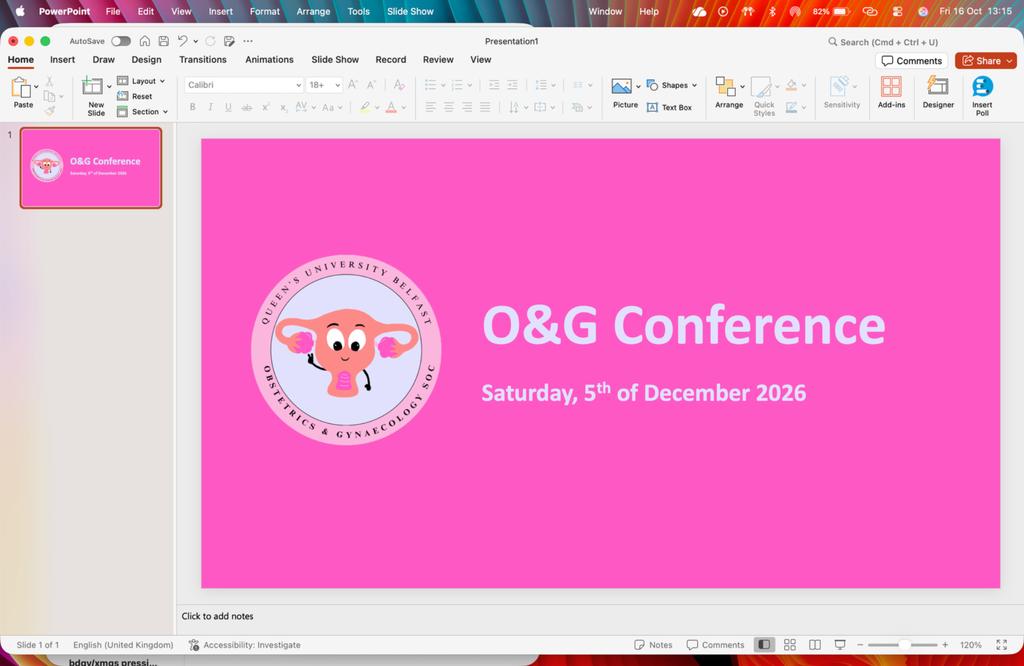
Task: Open the Designer pane icon
Action: click(938, 86)
